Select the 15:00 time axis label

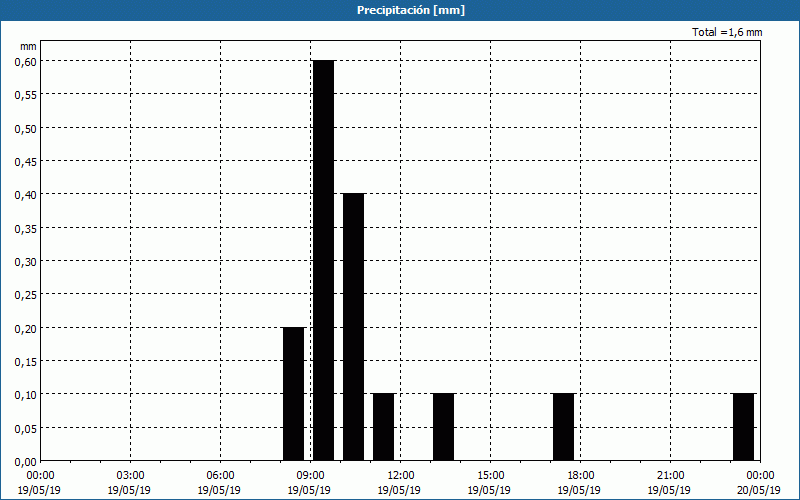pyautogui.click(x=490, y=476)
